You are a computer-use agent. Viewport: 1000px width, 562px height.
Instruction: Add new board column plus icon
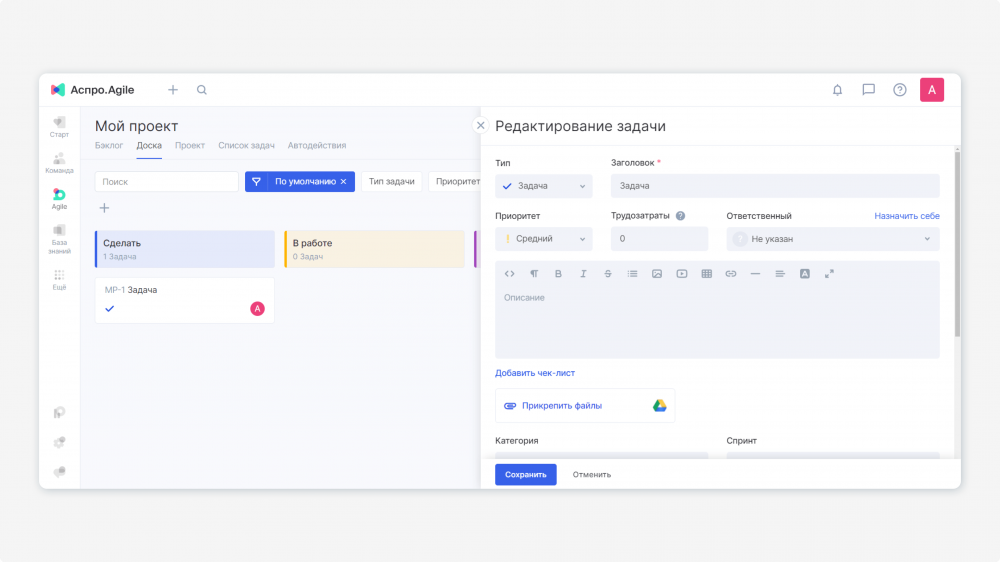click(105, 208)
